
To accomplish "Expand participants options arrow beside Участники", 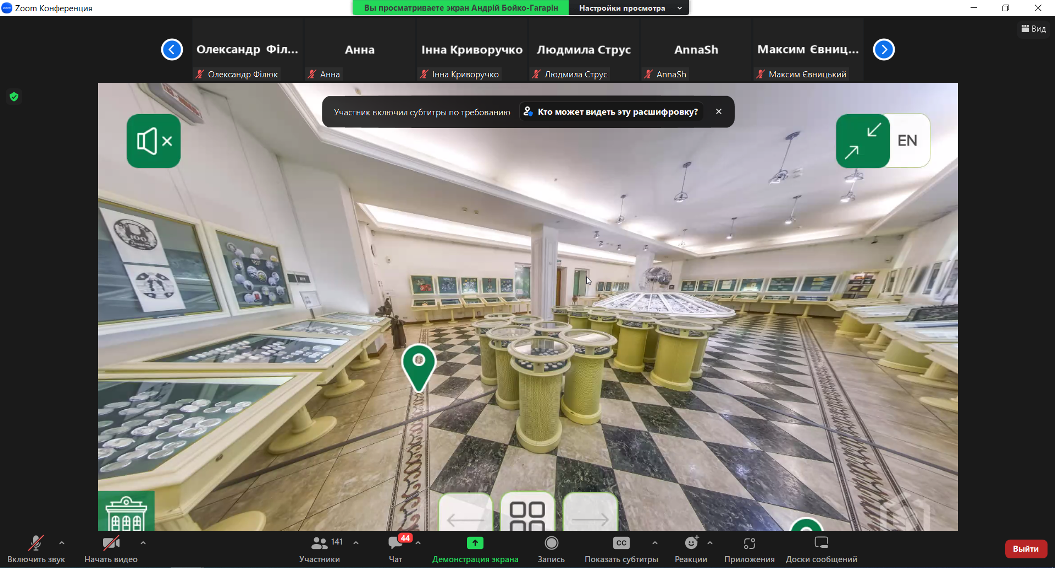I will coord(356,542).
